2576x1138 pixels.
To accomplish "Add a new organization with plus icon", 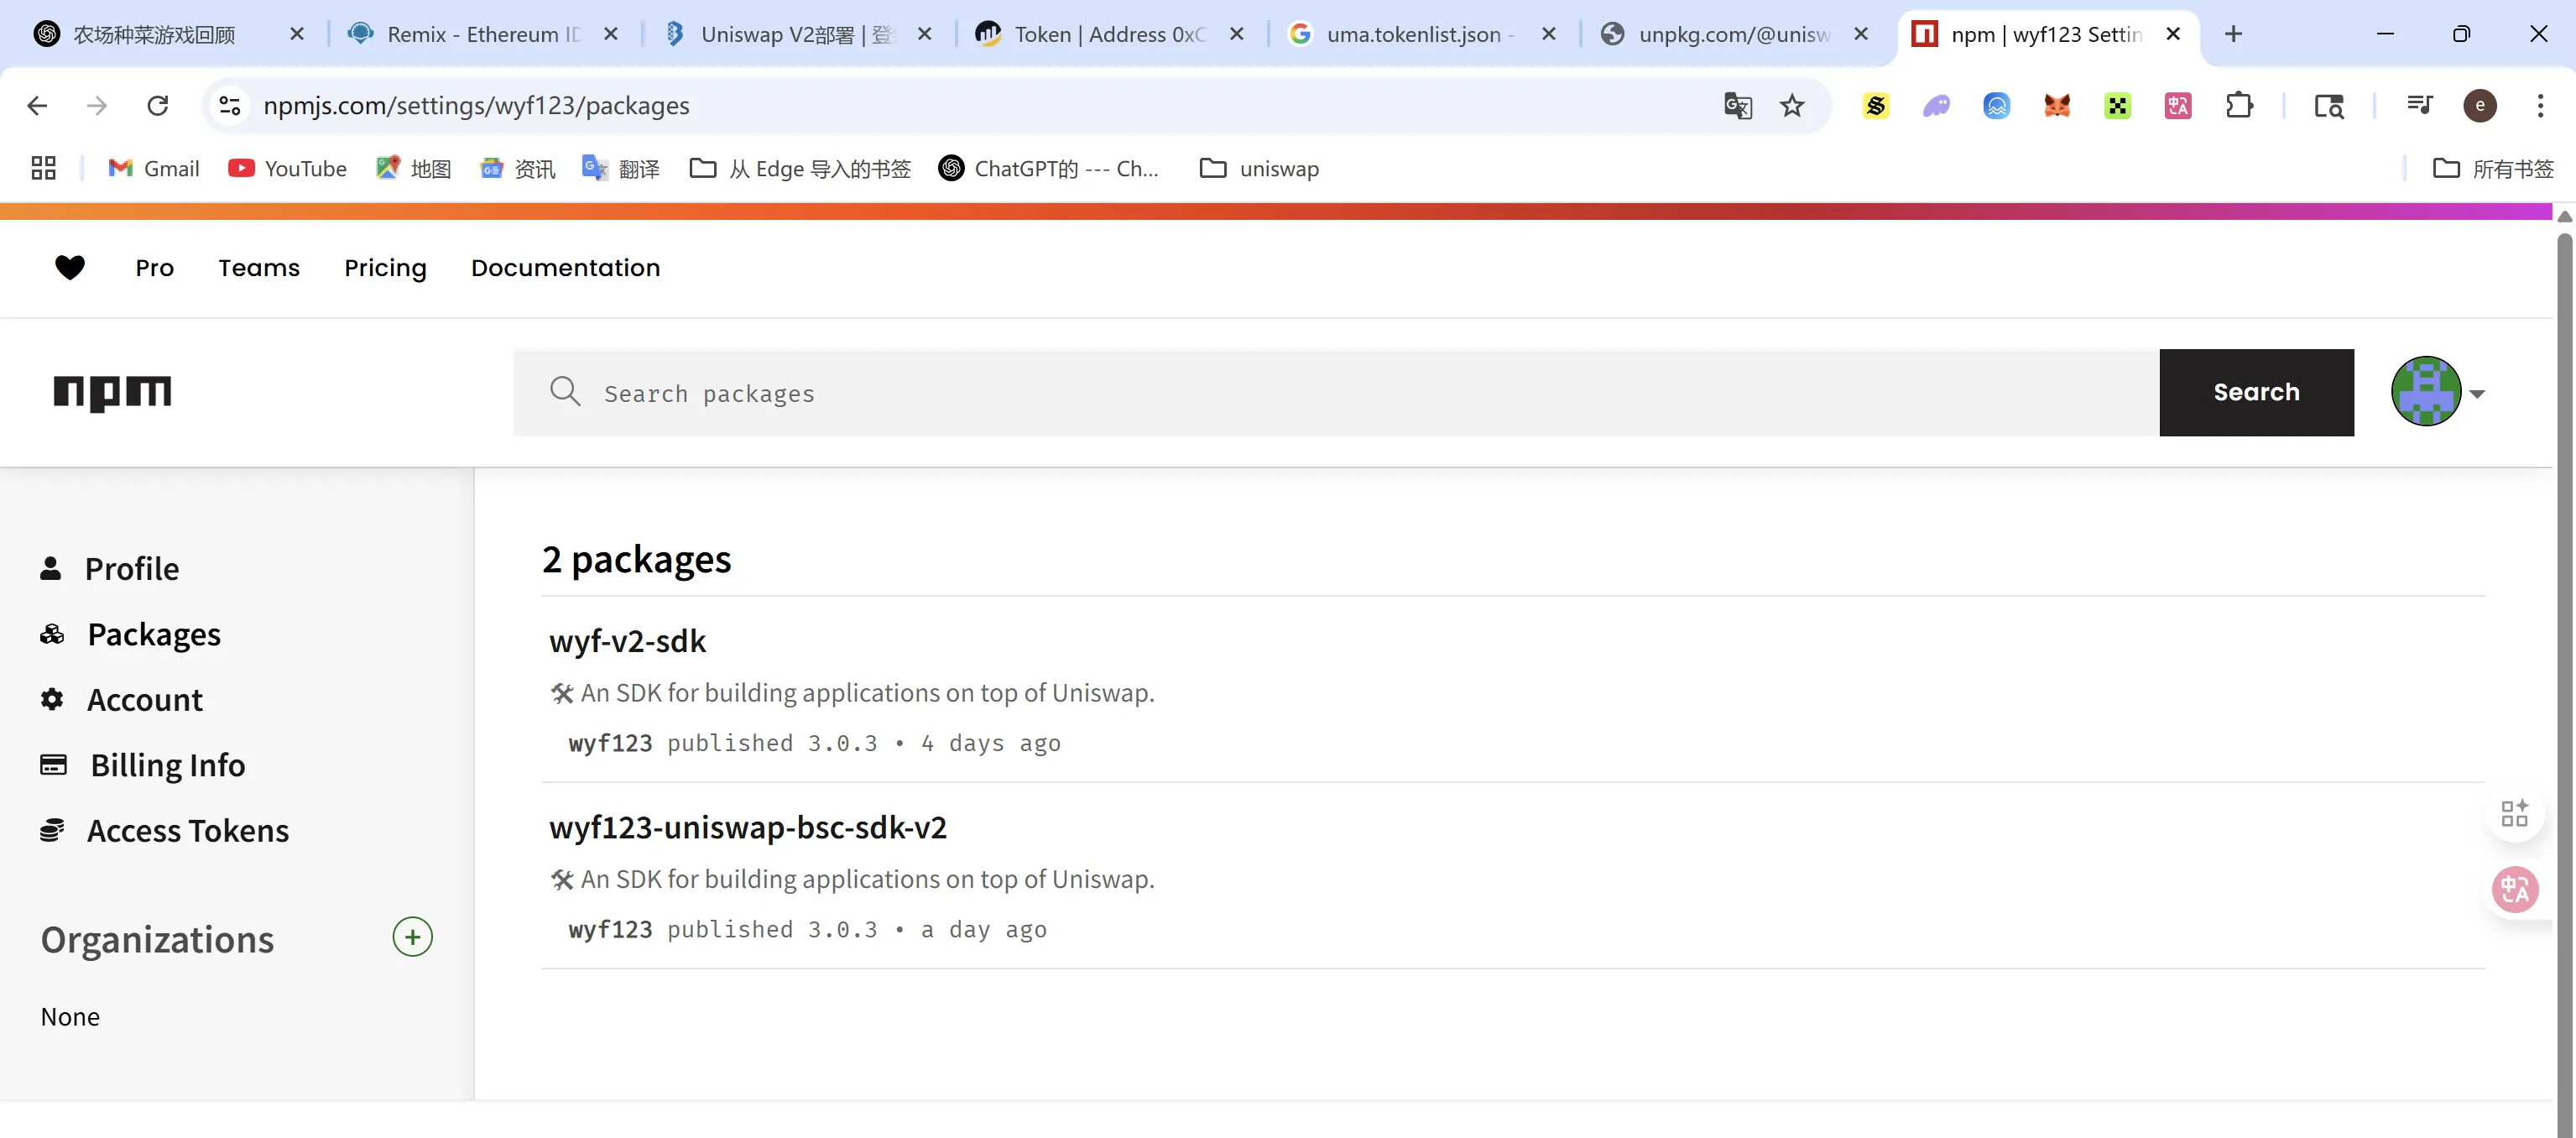I will click(x=412, y=937).
